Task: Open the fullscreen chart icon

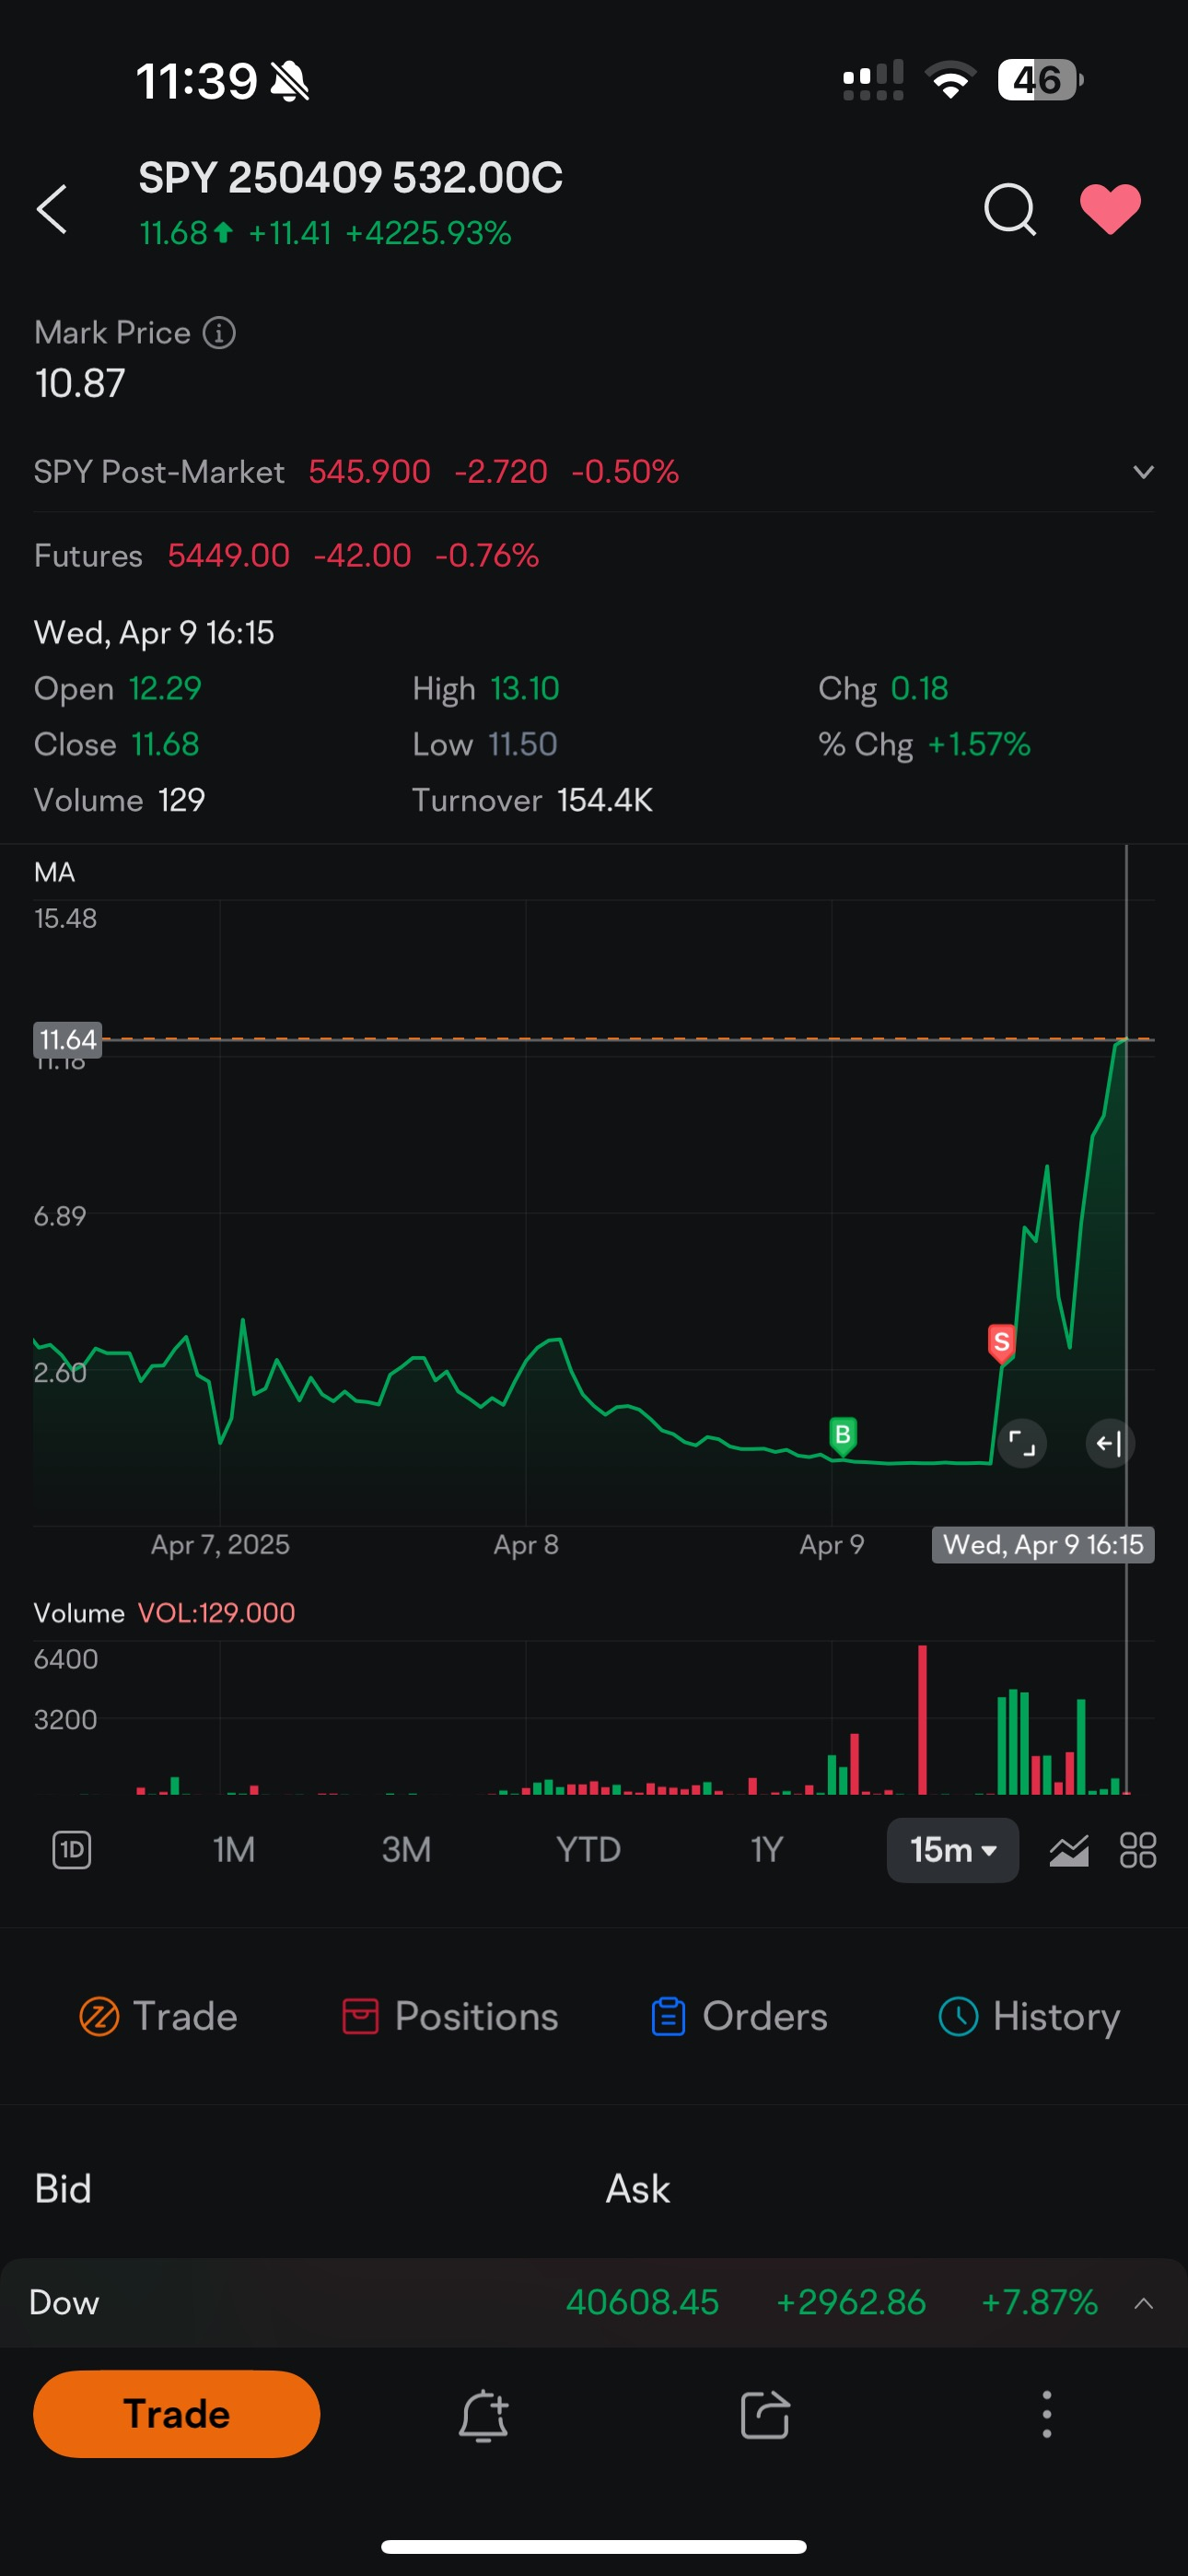Action: pos(1021,1443)
